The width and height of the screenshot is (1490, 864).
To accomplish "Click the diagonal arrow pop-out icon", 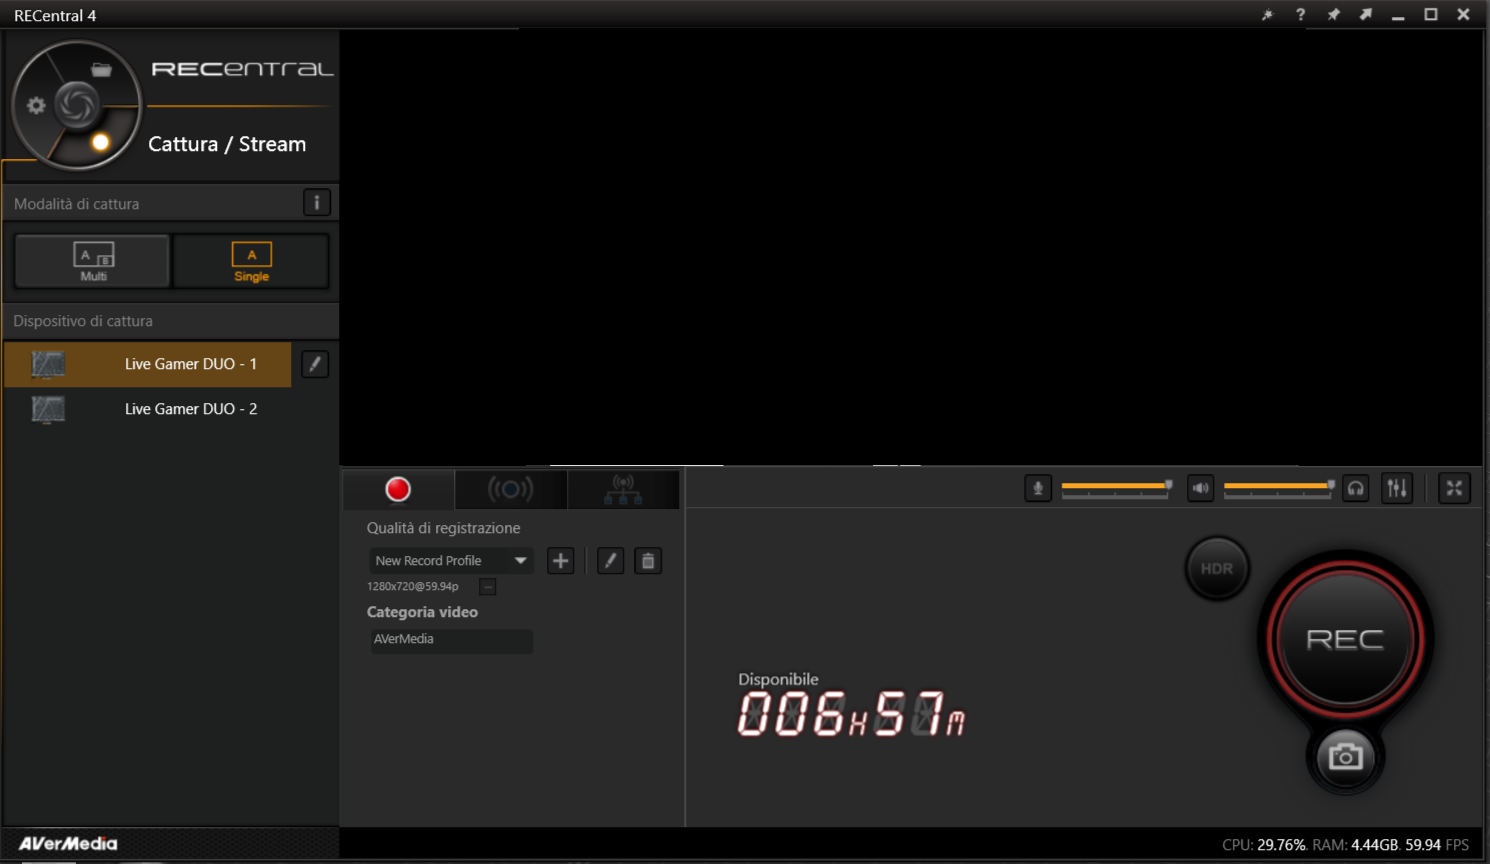I will click(1365, 15).
